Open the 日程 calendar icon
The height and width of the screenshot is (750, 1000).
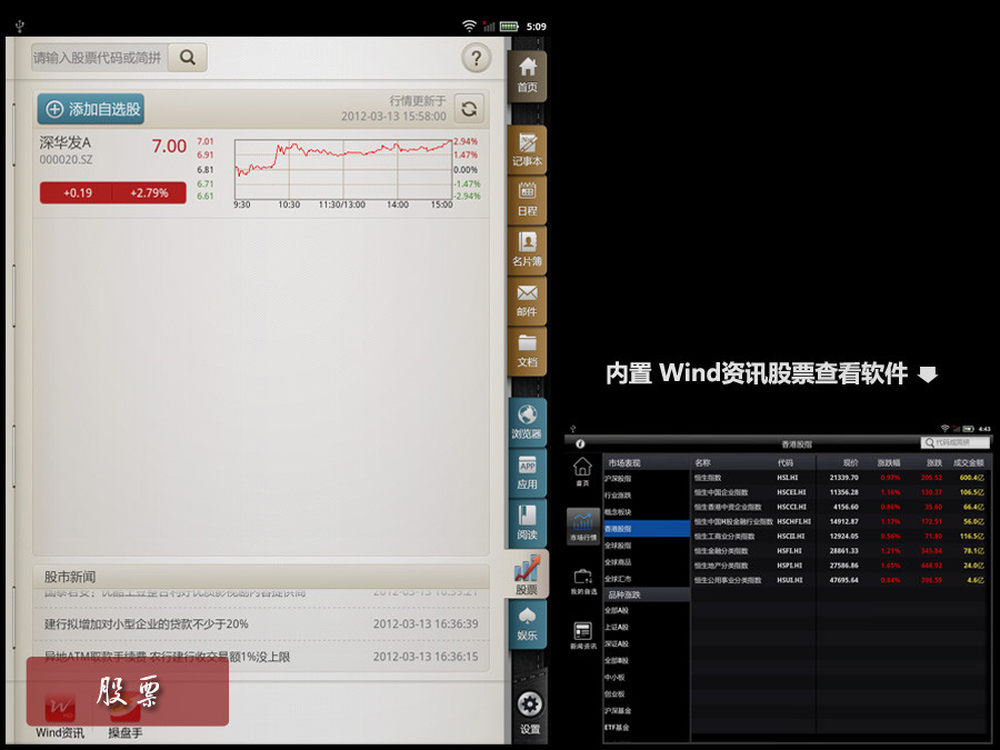[527, 200]
